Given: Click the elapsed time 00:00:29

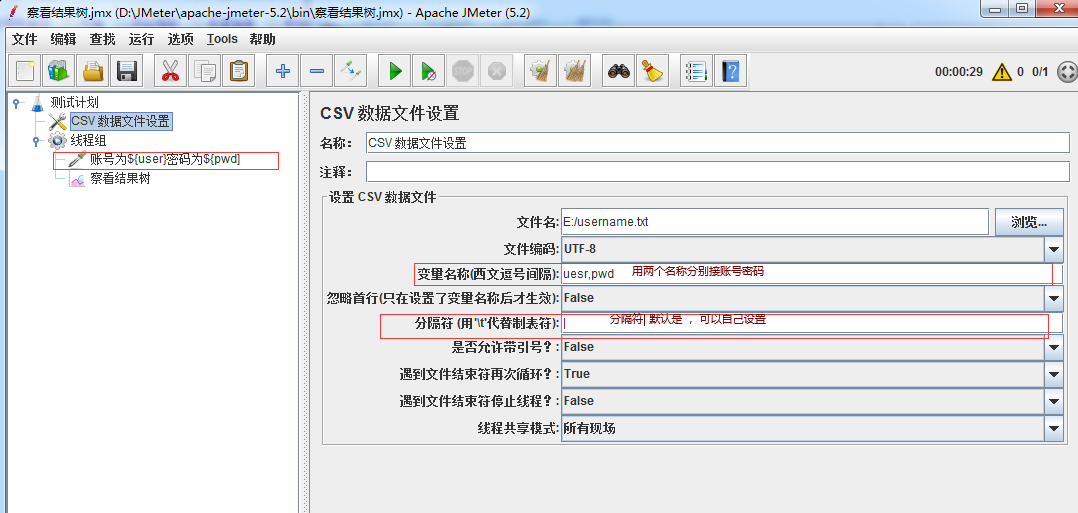Looking at the screenshot, I should [x=958, y=72].
